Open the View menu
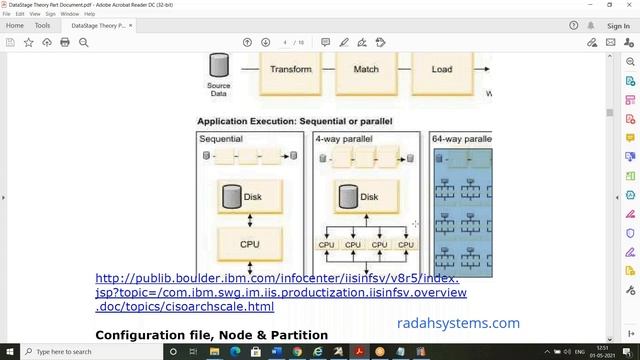Viewport: 640px width, 360px height. (35, 14)
